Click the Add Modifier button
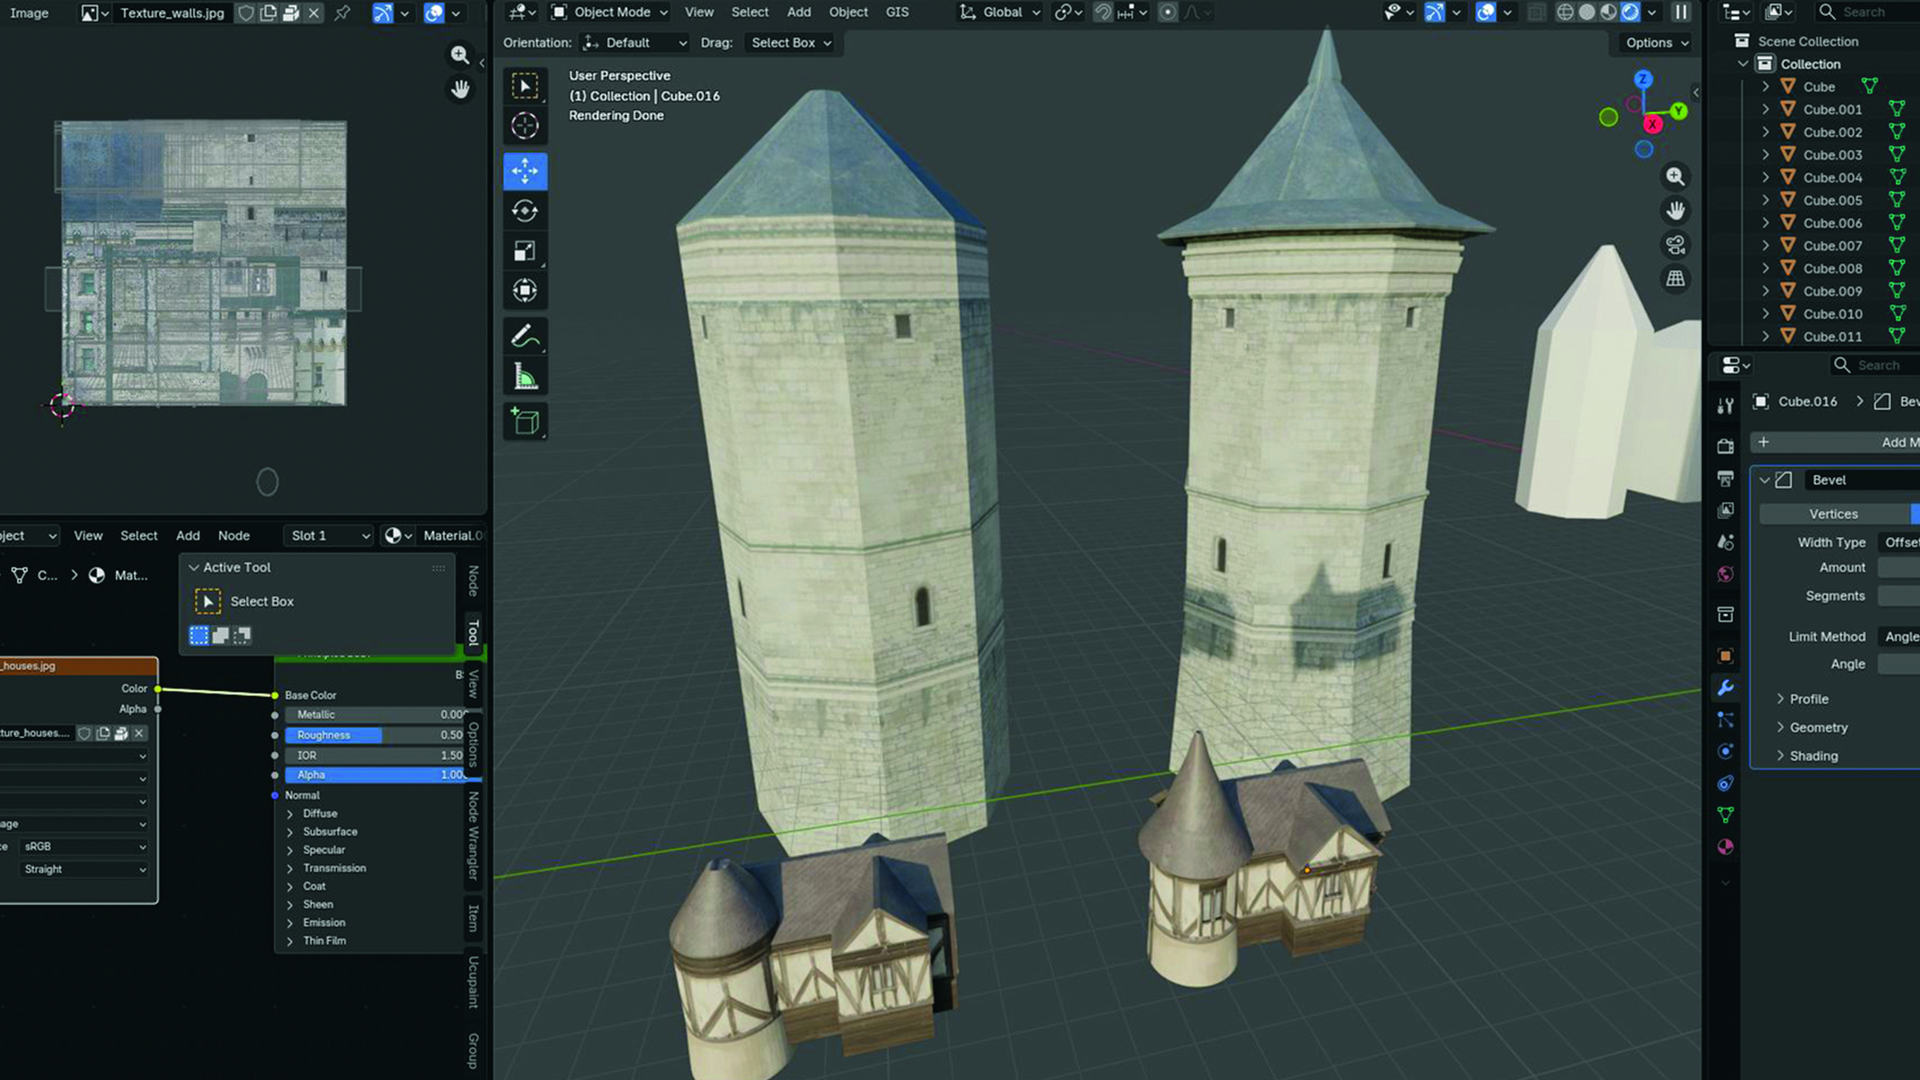This screenshot has width=1920, height=1080. pos(1836,442)
